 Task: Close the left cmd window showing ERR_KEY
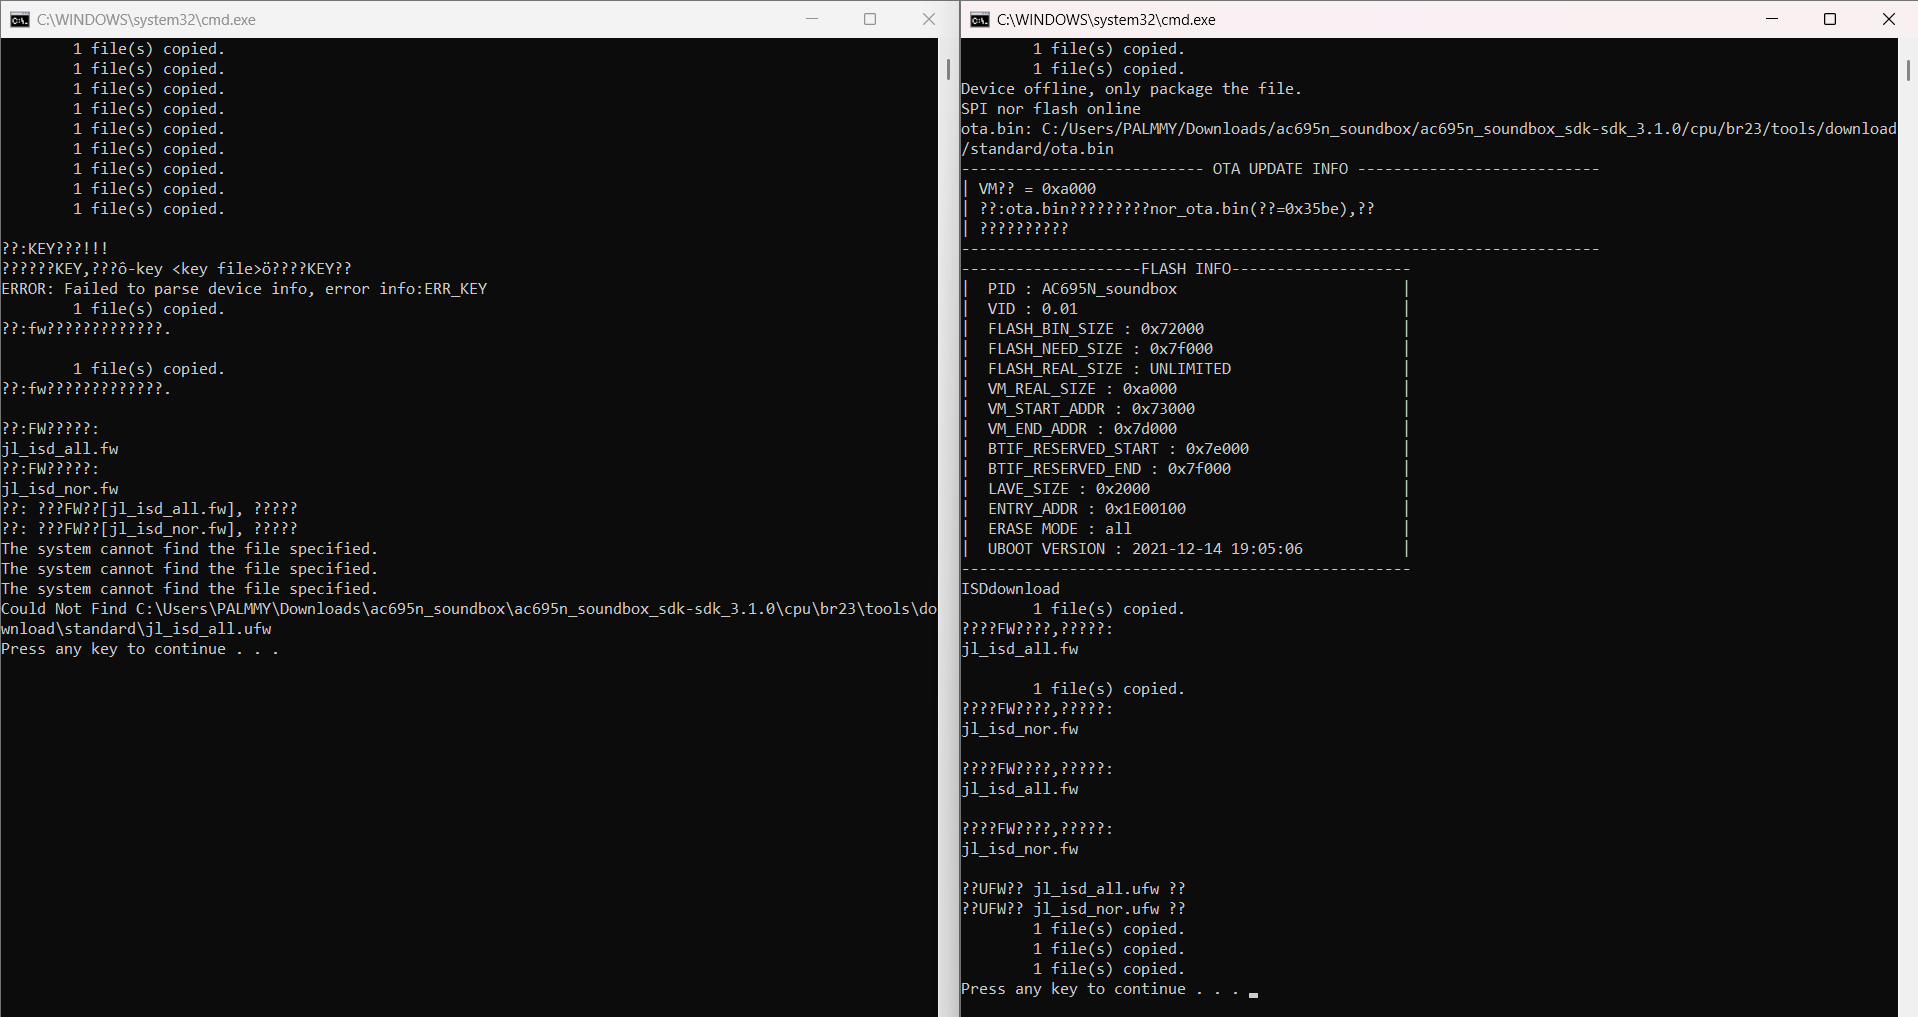[x=928, y=19]
